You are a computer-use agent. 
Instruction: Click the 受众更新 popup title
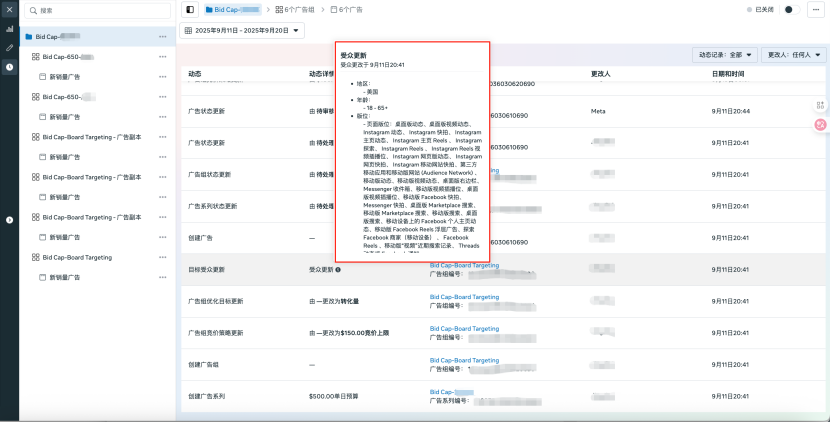click(x=354, y=55)
